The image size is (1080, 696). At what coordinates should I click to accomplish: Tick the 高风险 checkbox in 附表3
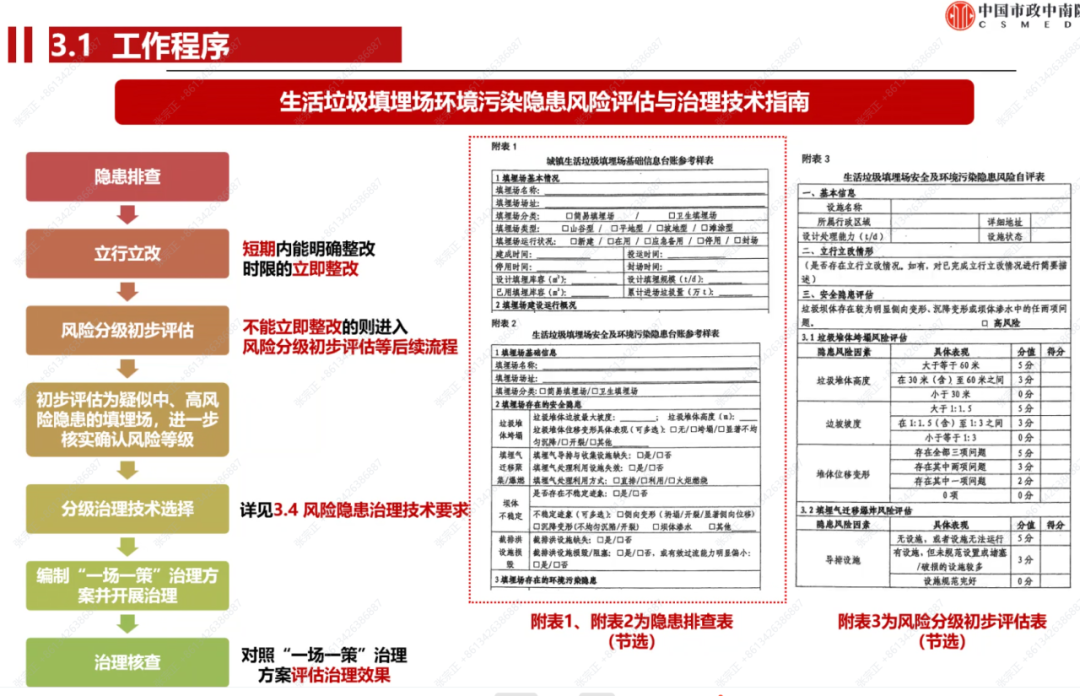coord(983,323)
